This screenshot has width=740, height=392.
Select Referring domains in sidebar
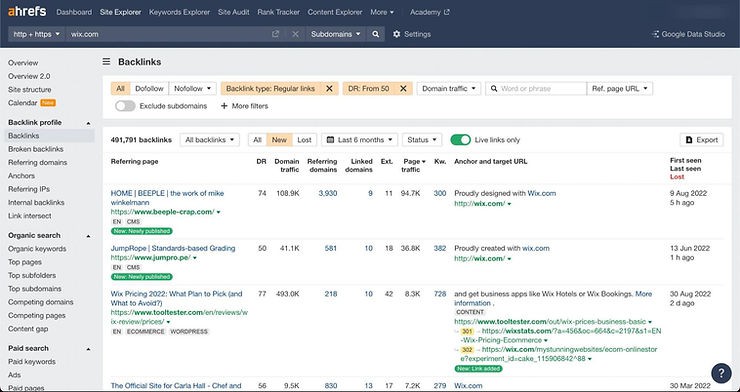(38, 162)
